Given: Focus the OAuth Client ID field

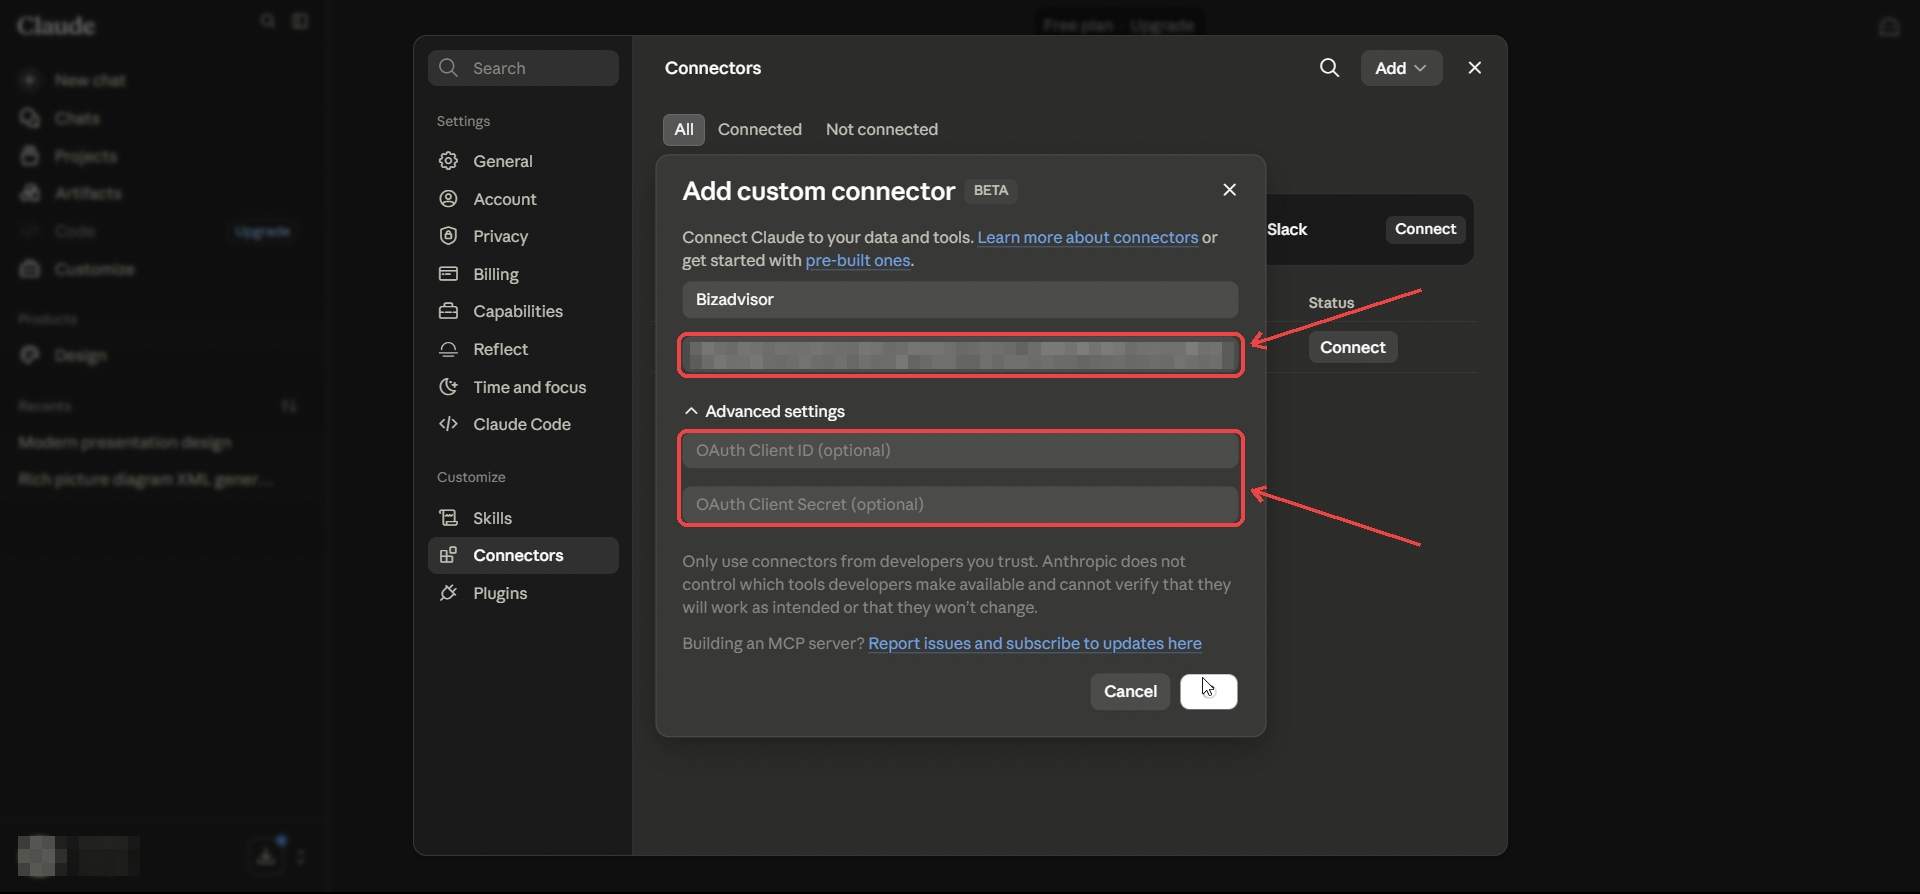Looking at the screenshot, I should (960, 450).
